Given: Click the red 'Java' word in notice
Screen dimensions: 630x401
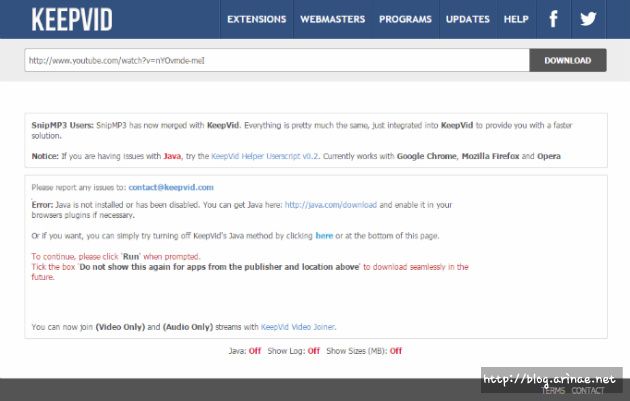Looking at the screenshot, I should [x=172, y=156].
